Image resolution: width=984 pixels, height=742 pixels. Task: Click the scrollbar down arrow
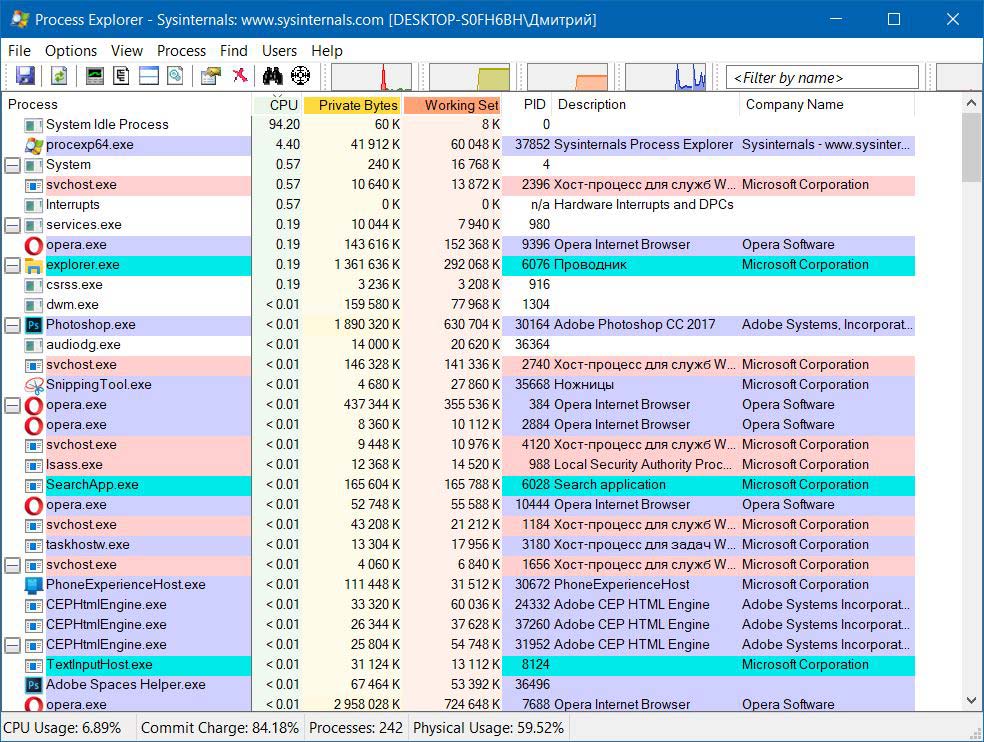[x=971, y=701]
